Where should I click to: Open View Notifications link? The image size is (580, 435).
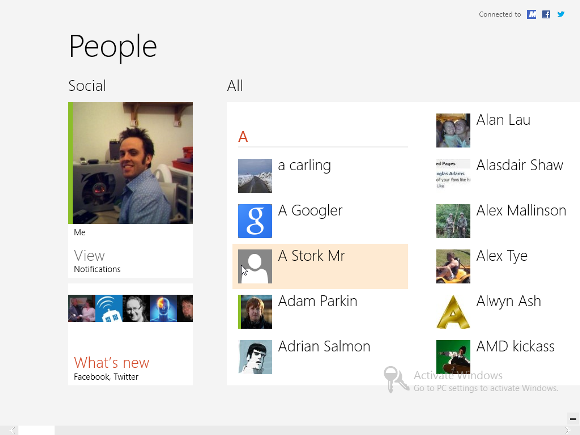click(97, 261)
